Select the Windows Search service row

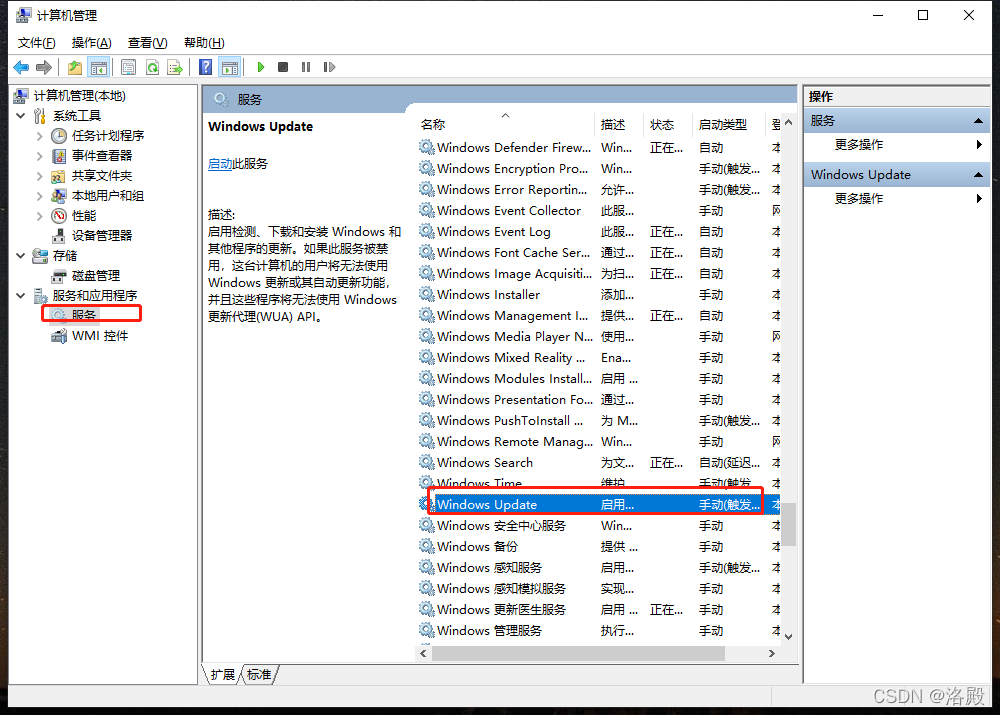click(599, 463)
